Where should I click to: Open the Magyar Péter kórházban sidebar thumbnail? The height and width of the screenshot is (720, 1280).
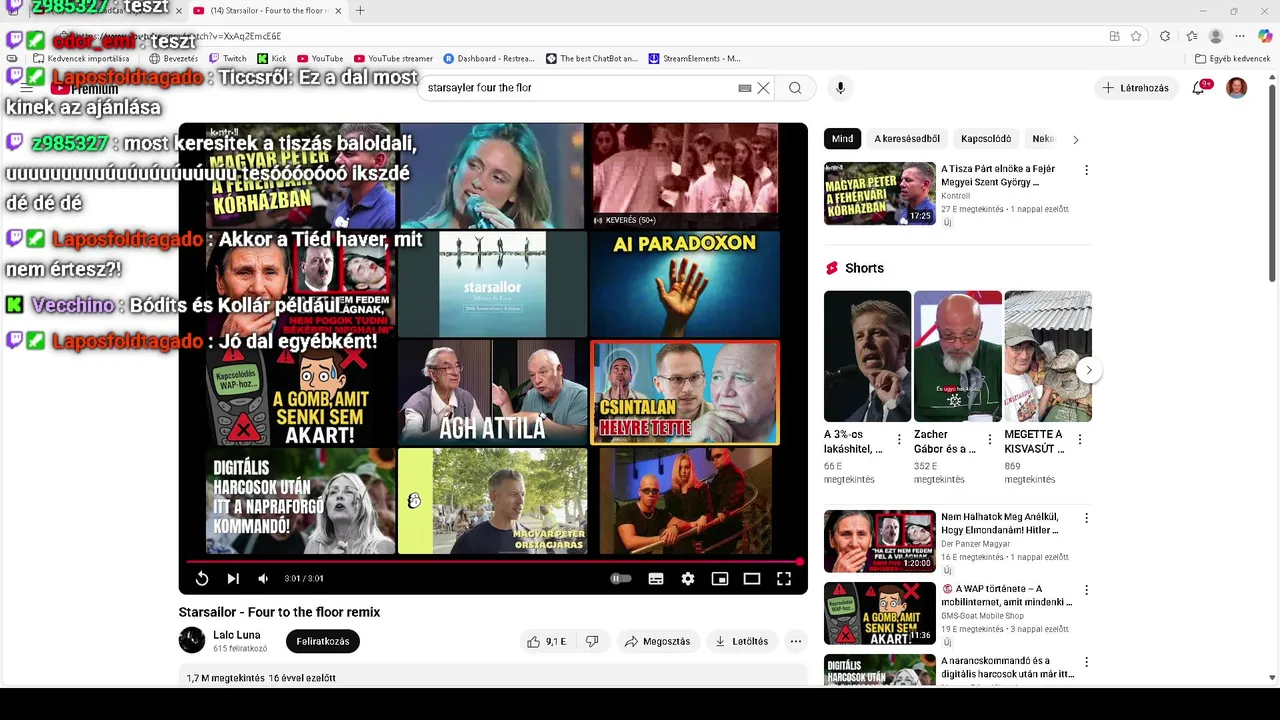coord(880,193)
